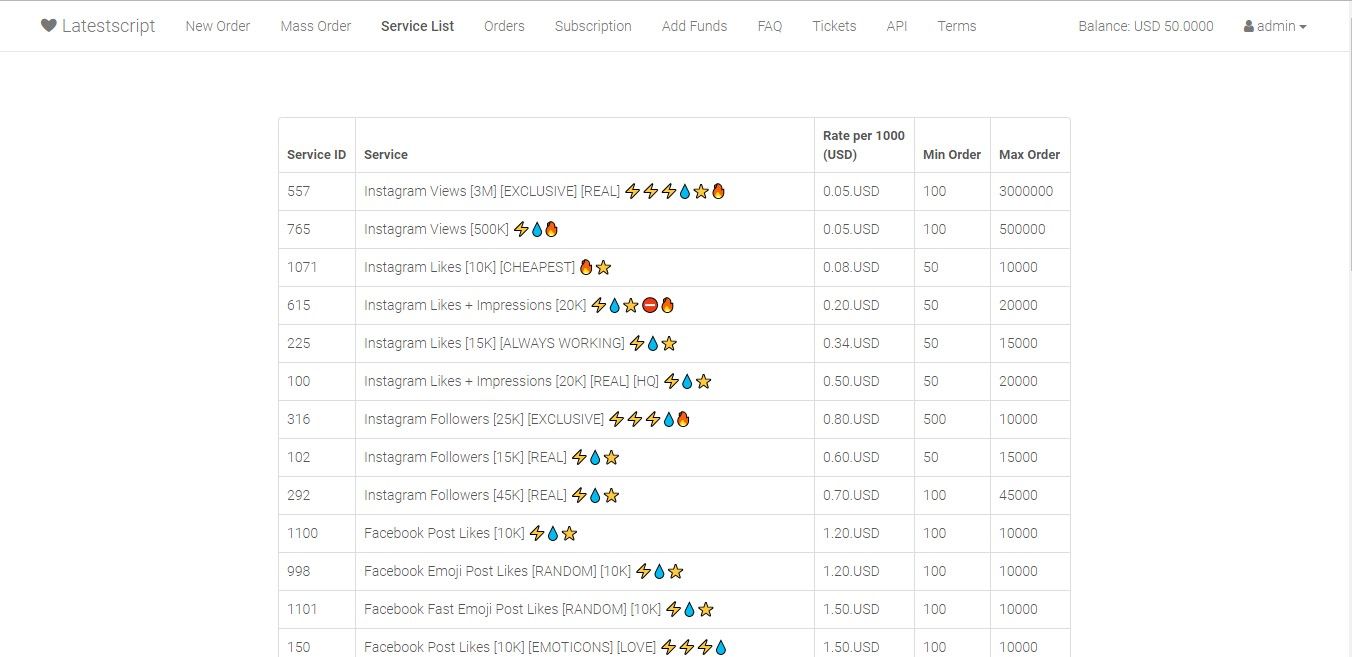
Task: Click star icon in service 100 row
Action: (703, 381)
